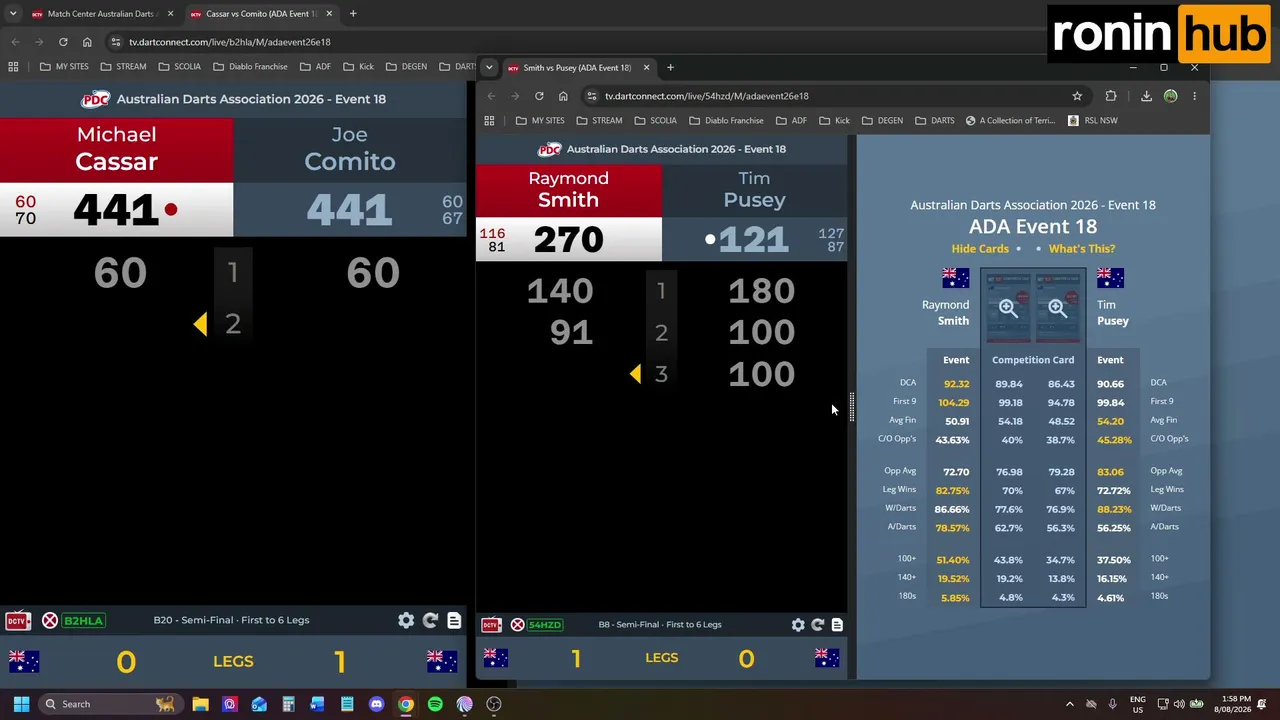The image size is (1280, 720).
Task: Open extensions puzzle icon in front window
Action: pyautogui.click(x=1111, y=96)
